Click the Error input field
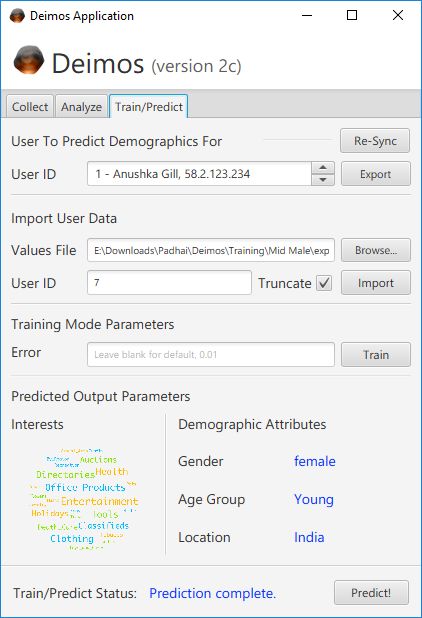Screen dimensions: 422x618 [x=211, y=355]
